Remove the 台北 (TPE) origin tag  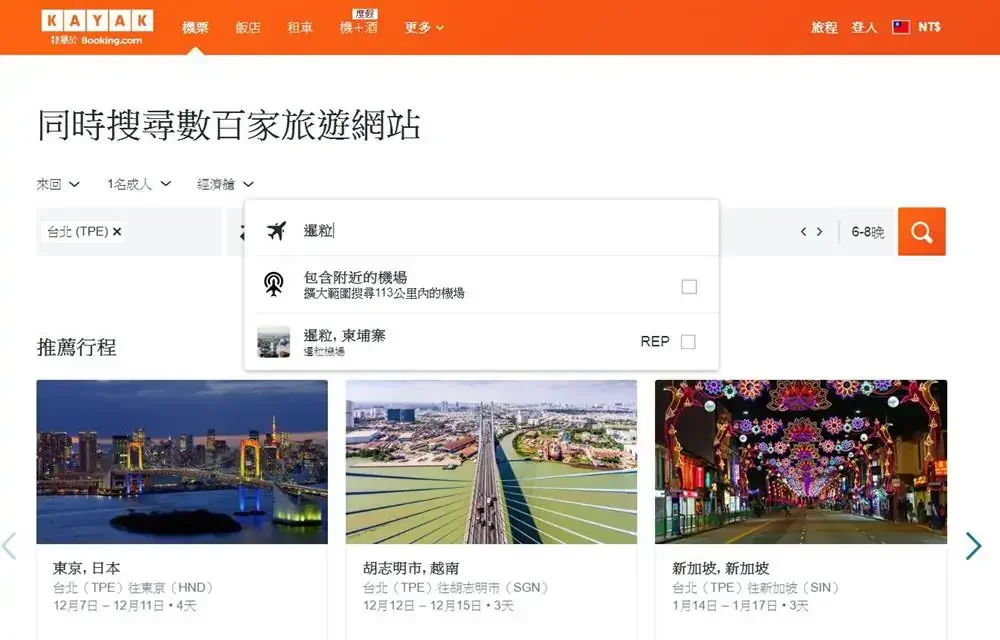(x=117, y=232)
